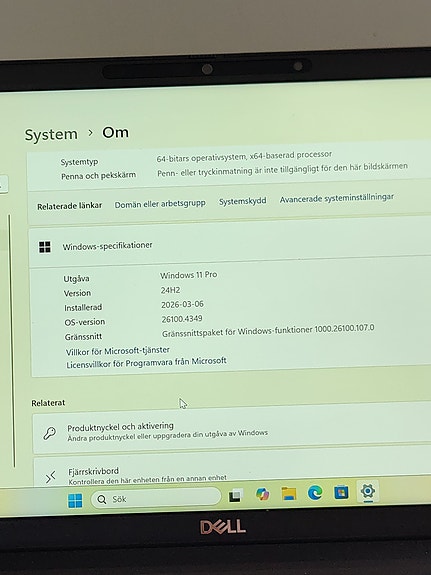This screenshot has width=431, height=575.
Task: Click the Relaterade länkar label
Action: click(x=70, y=206)
